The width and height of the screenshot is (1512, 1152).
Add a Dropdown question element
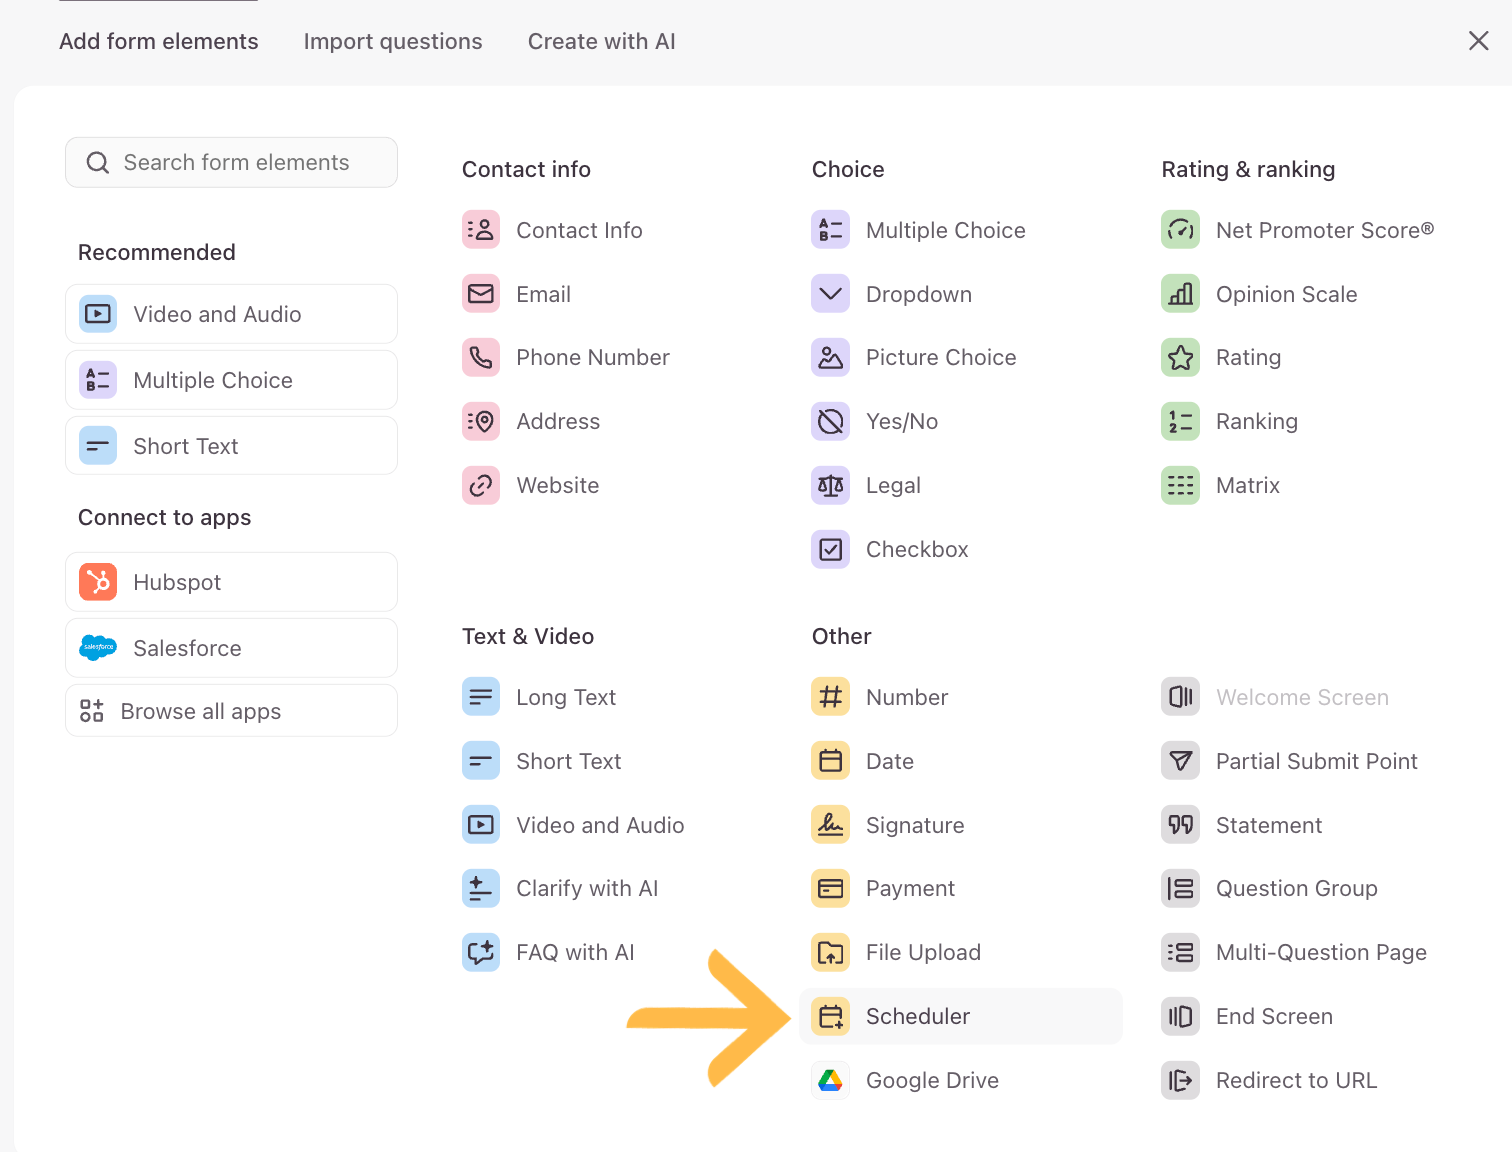click(918, 294)
